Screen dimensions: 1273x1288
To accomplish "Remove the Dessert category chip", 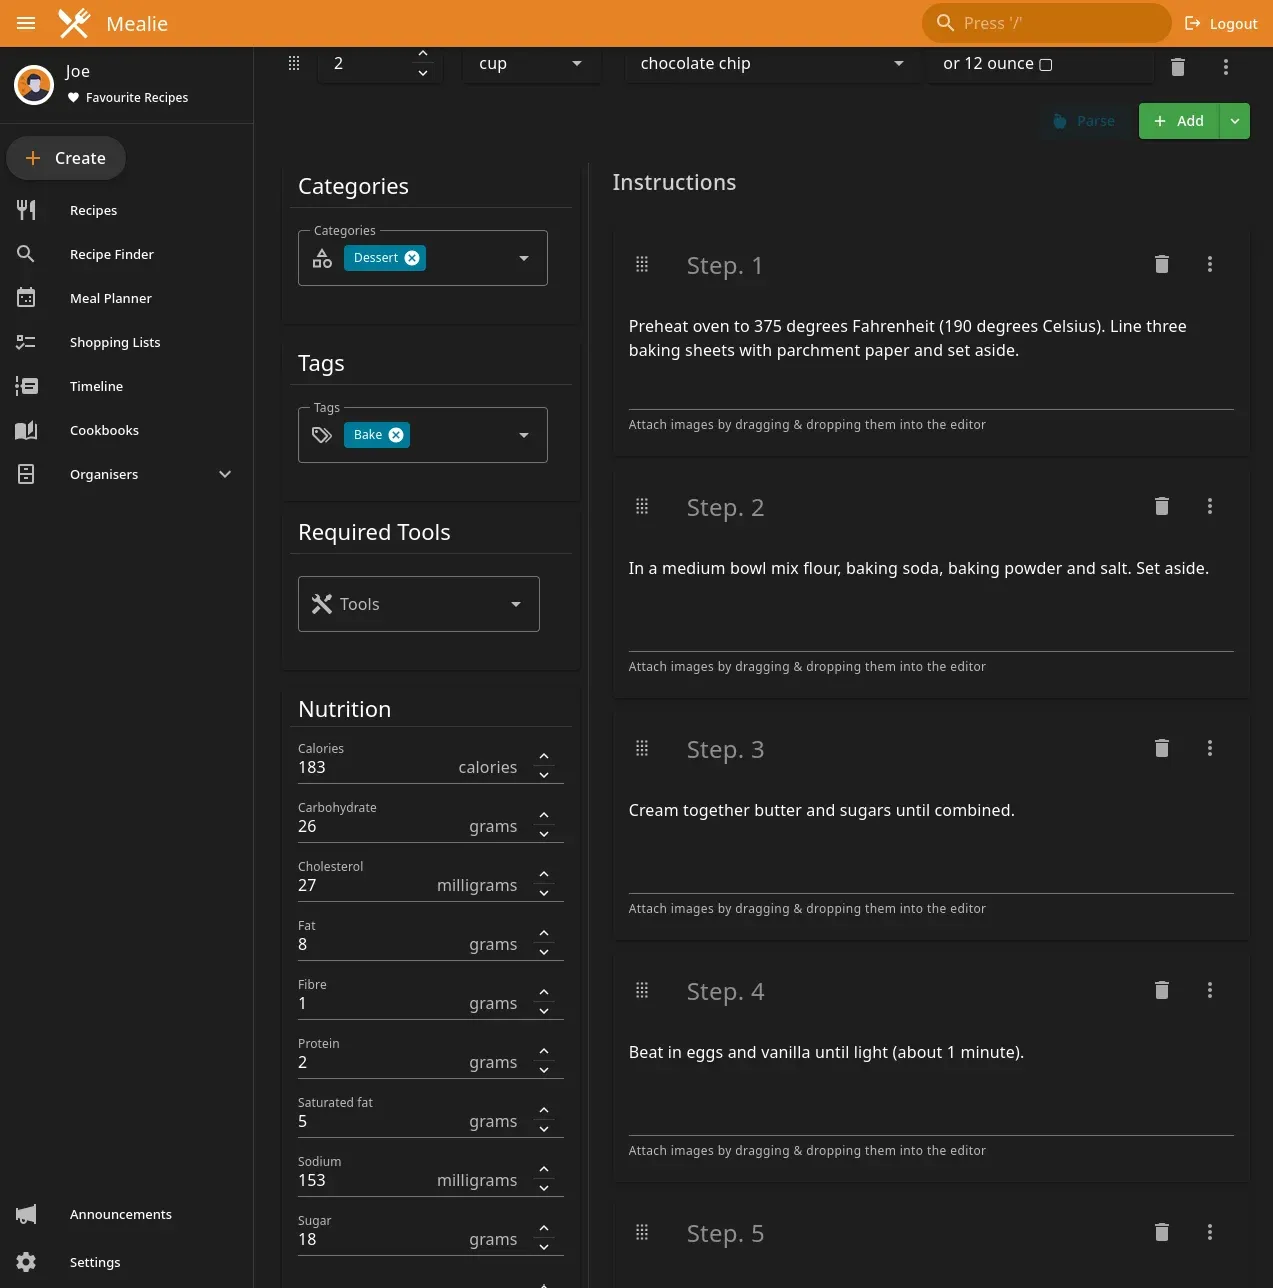I will point(412,258).
